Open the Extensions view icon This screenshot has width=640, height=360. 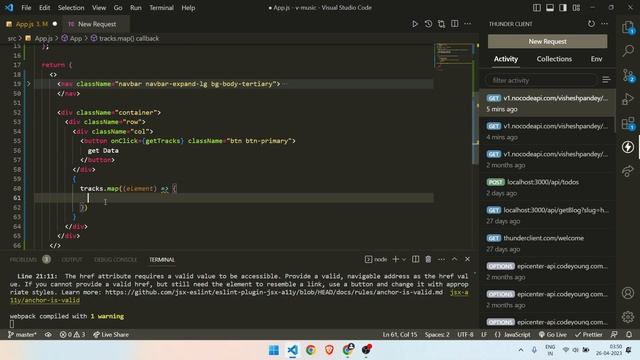click(628, 123)
